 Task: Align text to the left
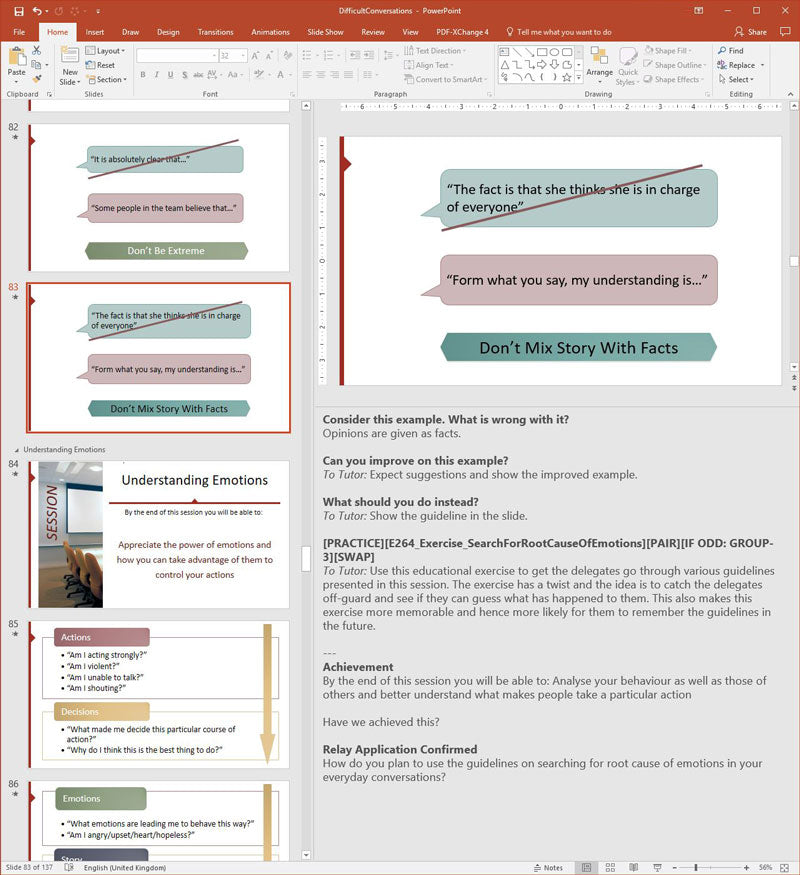307,74
